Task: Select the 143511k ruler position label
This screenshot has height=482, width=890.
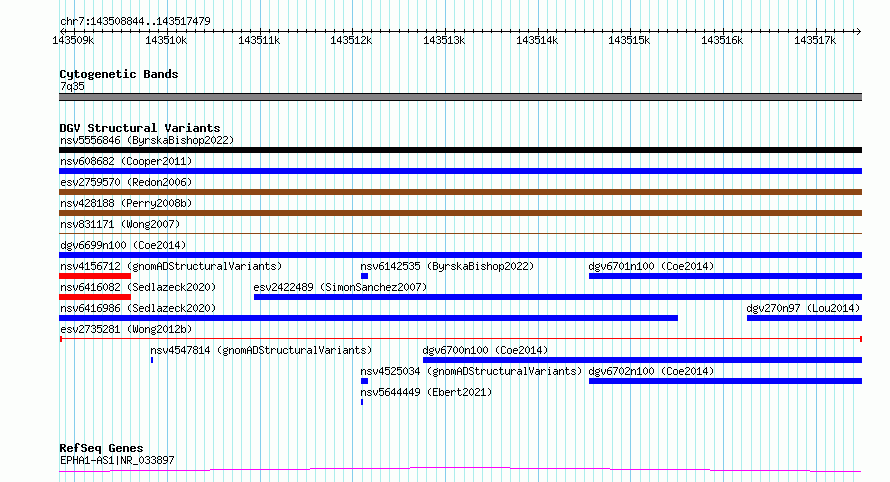Action: pyautogui.click(x=259, y=40)
